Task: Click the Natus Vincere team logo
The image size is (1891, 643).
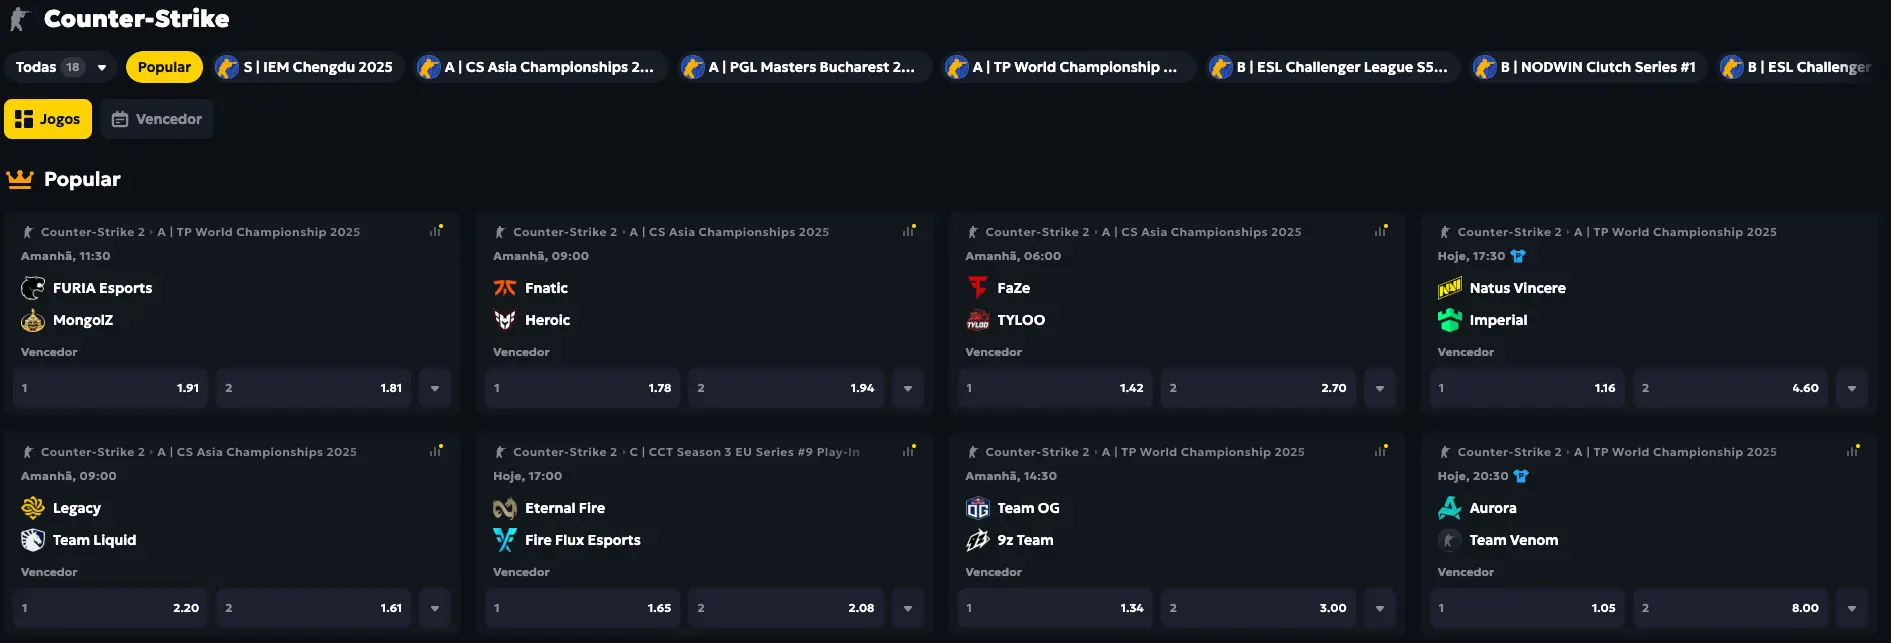Action: (1449, 288)
